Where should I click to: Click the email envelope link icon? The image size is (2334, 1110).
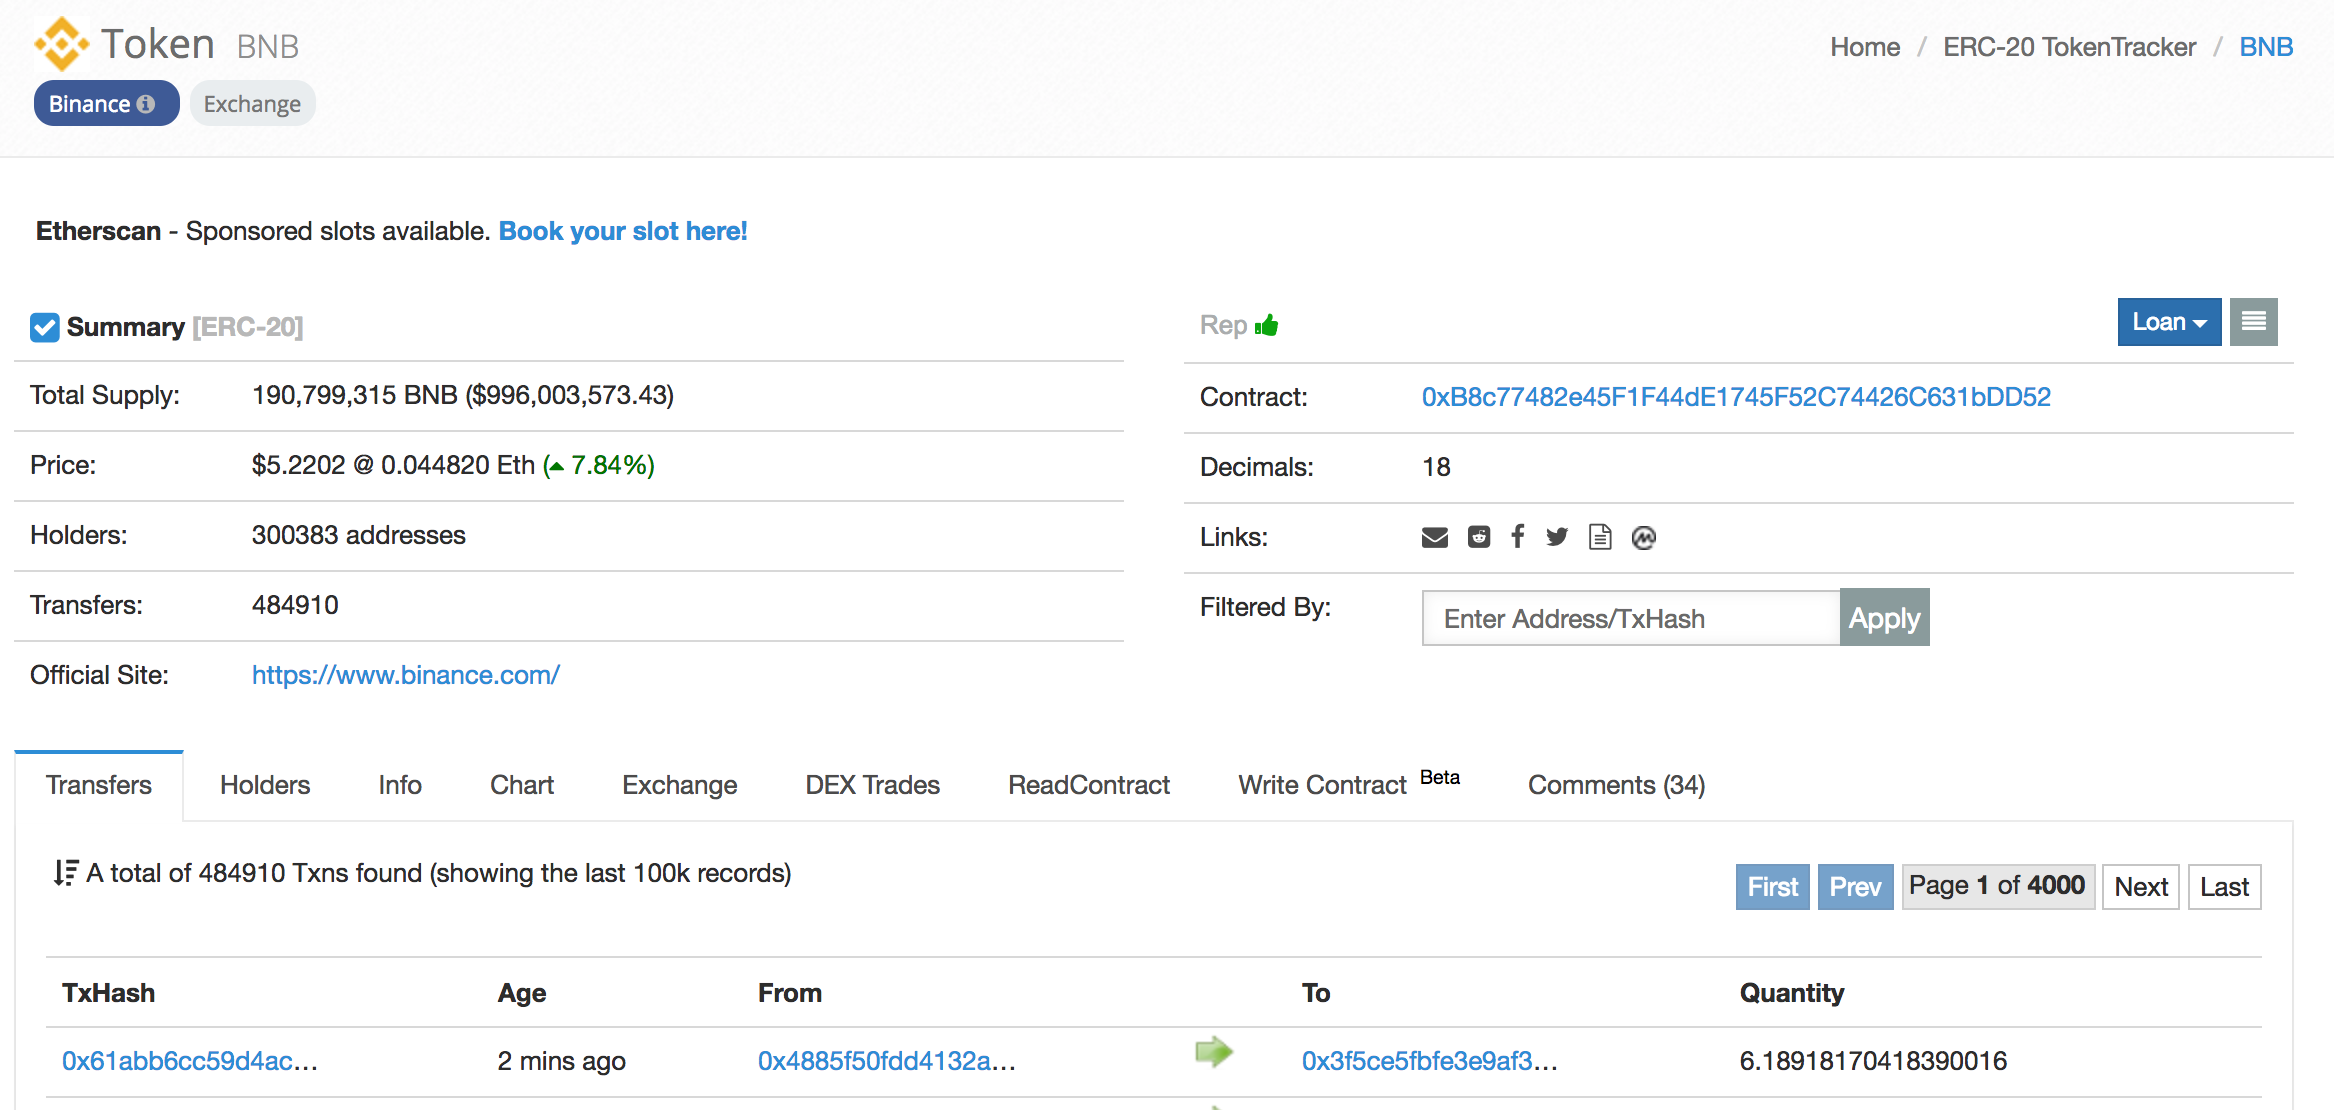pos(1434,538)
